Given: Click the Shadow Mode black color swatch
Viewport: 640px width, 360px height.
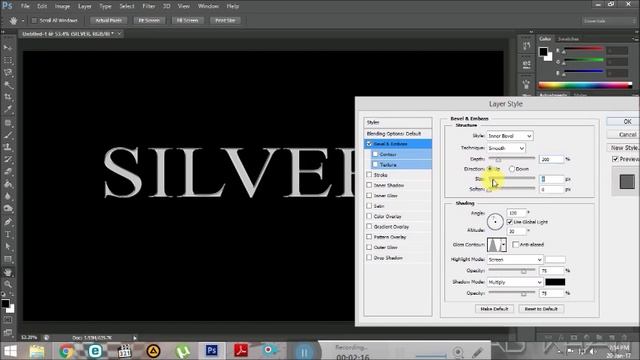Looking at the screenshot, I should click(556, 282).
